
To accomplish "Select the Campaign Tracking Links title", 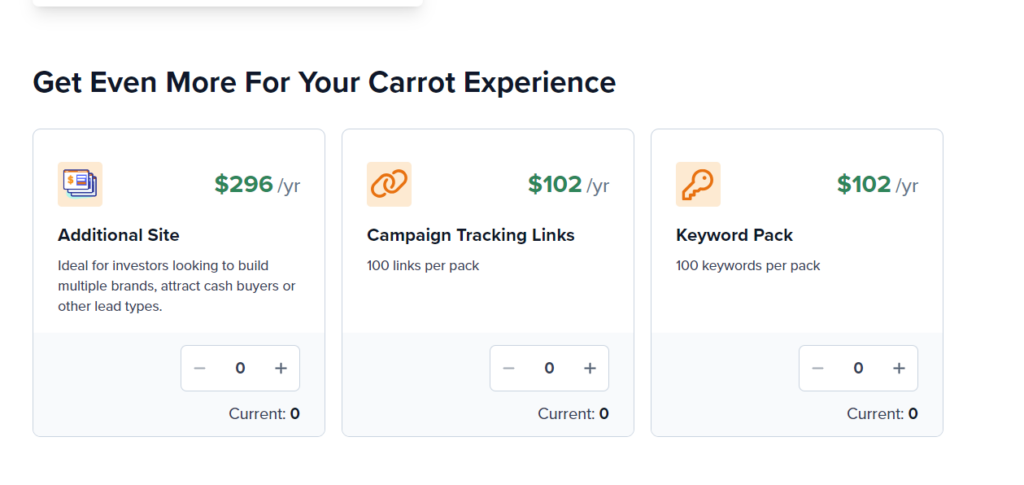I will point(470,235).
